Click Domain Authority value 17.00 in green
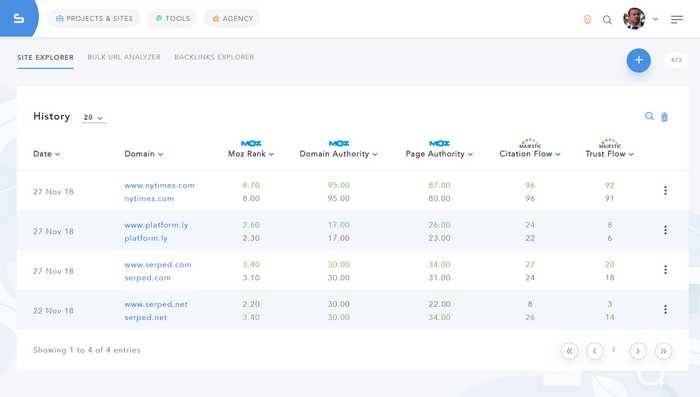Viewport: 700px width, 397px height. pyautogui.click(x=338, y=225)
